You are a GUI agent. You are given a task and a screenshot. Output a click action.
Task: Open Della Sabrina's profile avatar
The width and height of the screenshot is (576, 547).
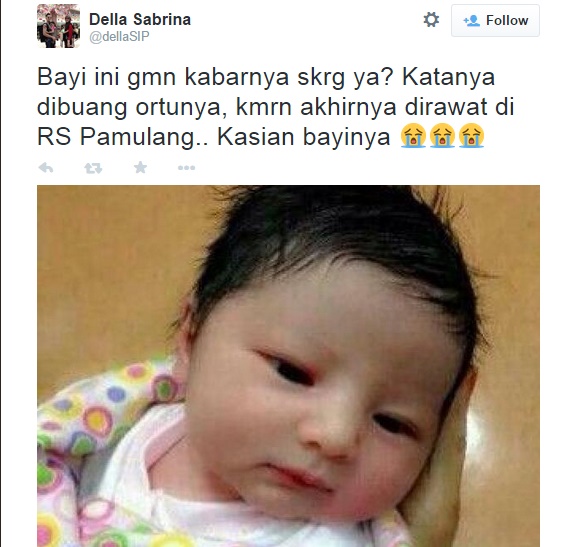(58, 26)
